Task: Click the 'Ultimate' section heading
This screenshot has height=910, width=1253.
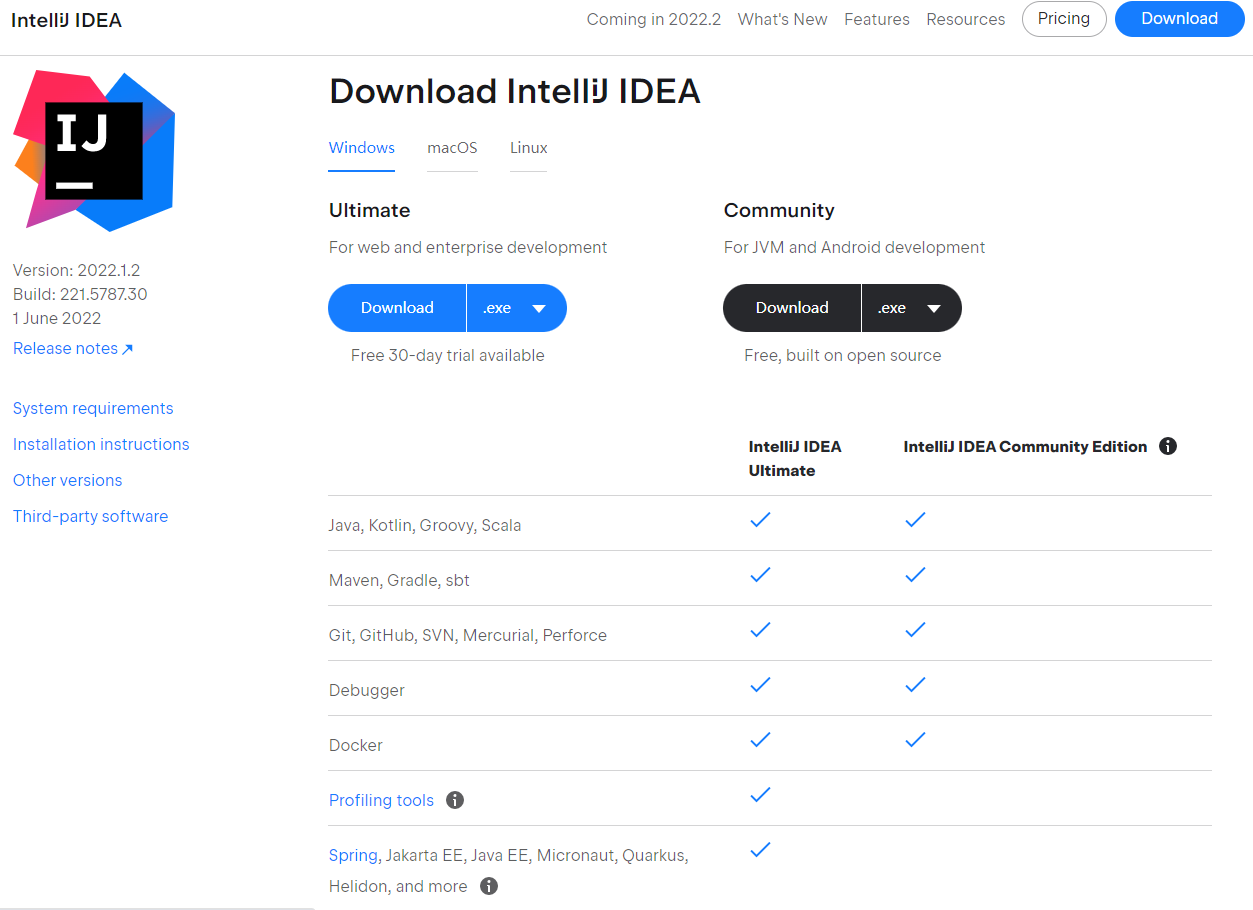Action: click(370, 210)
